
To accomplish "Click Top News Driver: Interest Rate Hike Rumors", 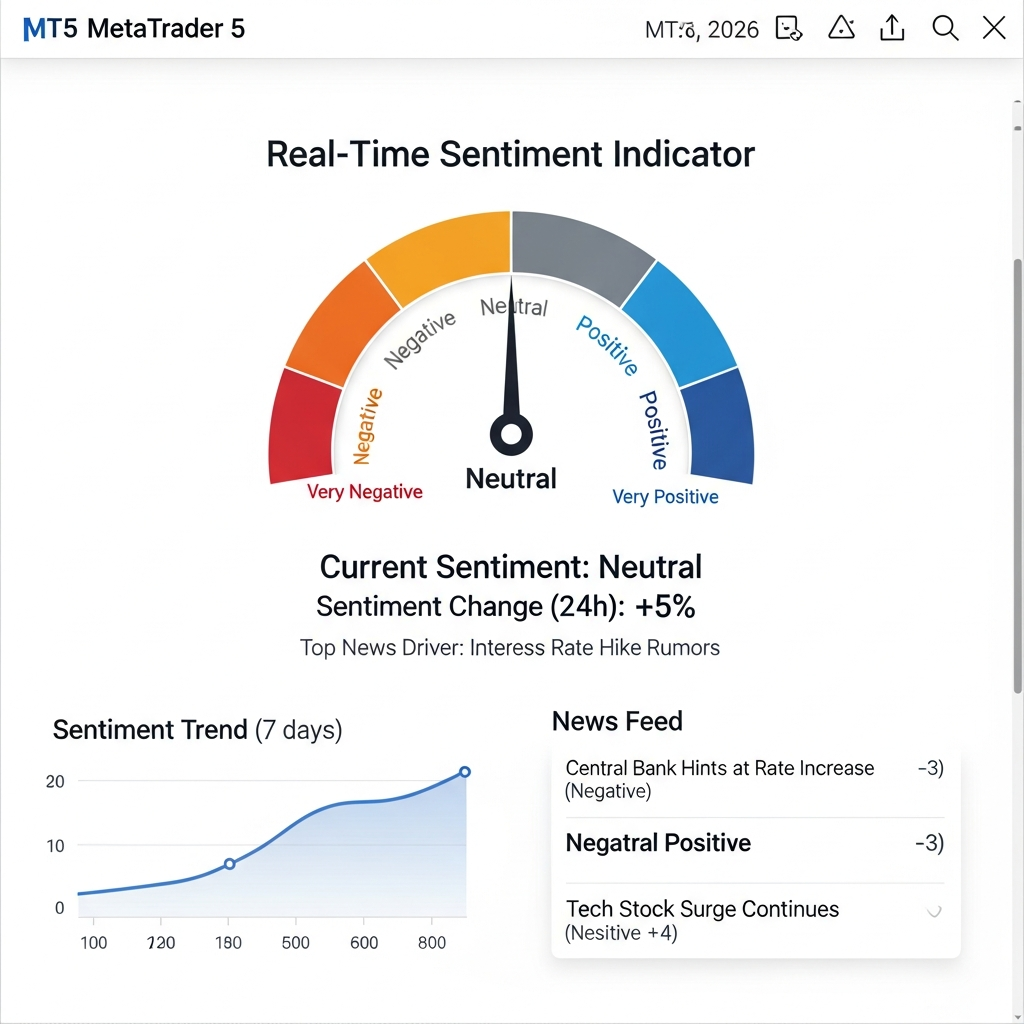I will pos(511,647).
